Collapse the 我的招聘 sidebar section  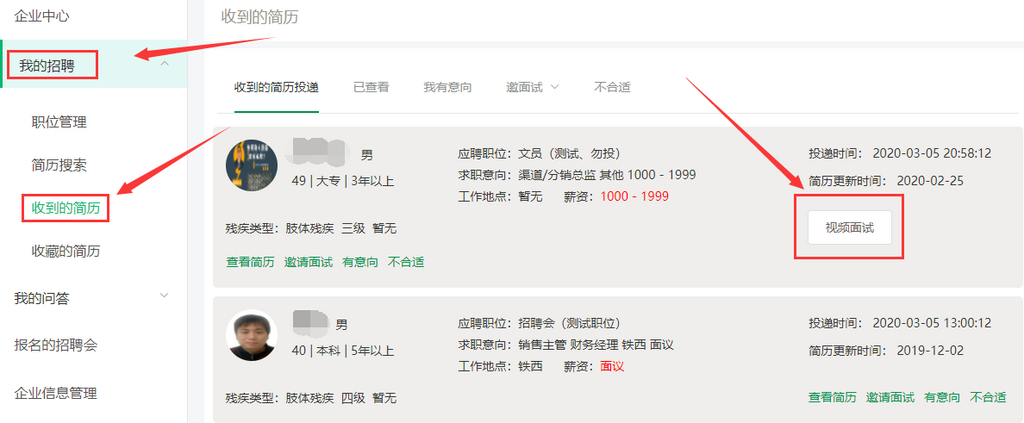165,65
